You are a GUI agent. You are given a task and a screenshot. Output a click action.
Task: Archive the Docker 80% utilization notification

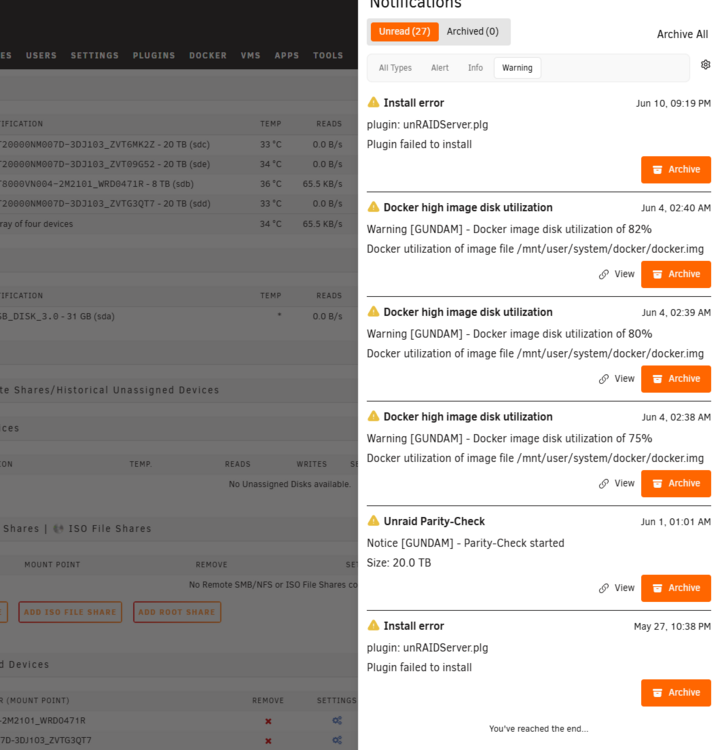(676, 379)
